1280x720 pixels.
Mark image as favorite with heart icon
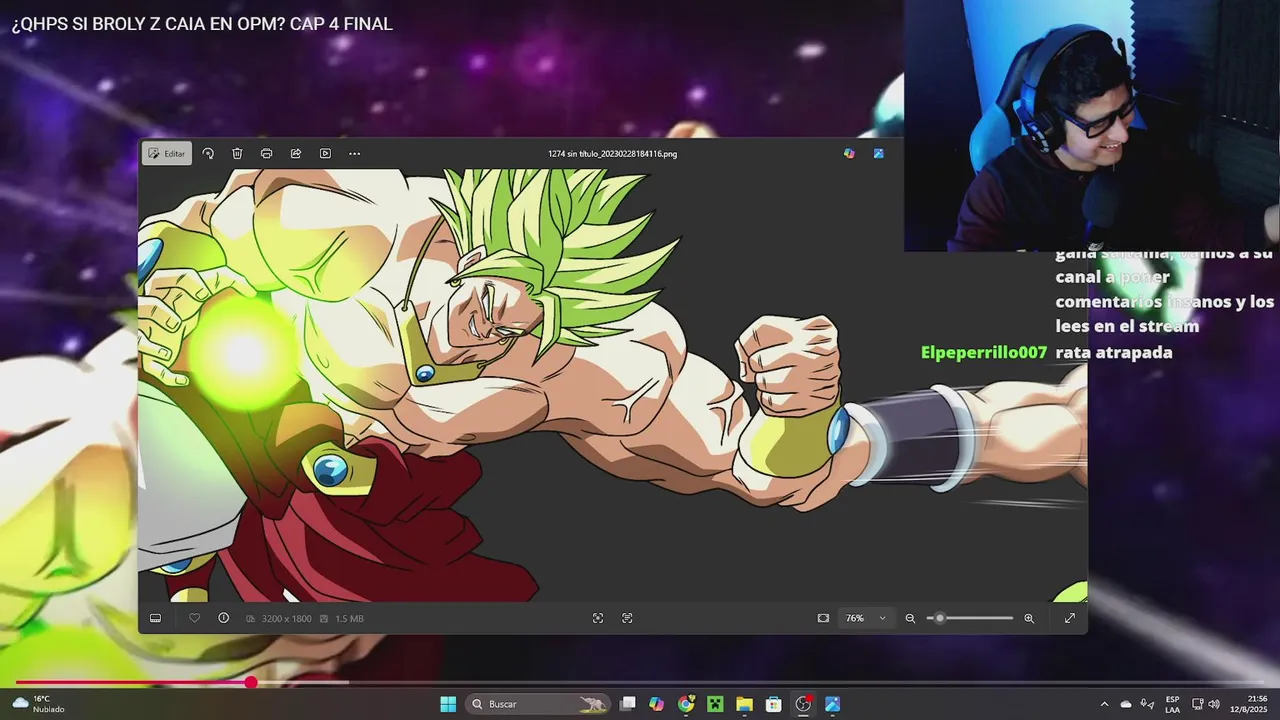click(x=194, y=618)
